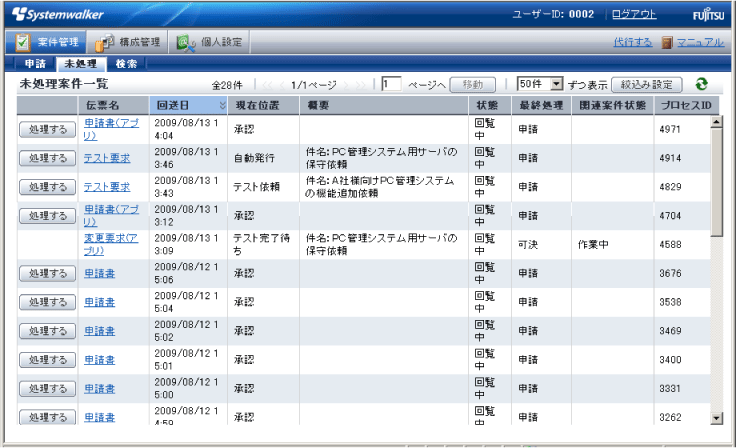Switch to the 検索 tab
The width and height of the screenshot is (736, 448).
click(126, 64)
